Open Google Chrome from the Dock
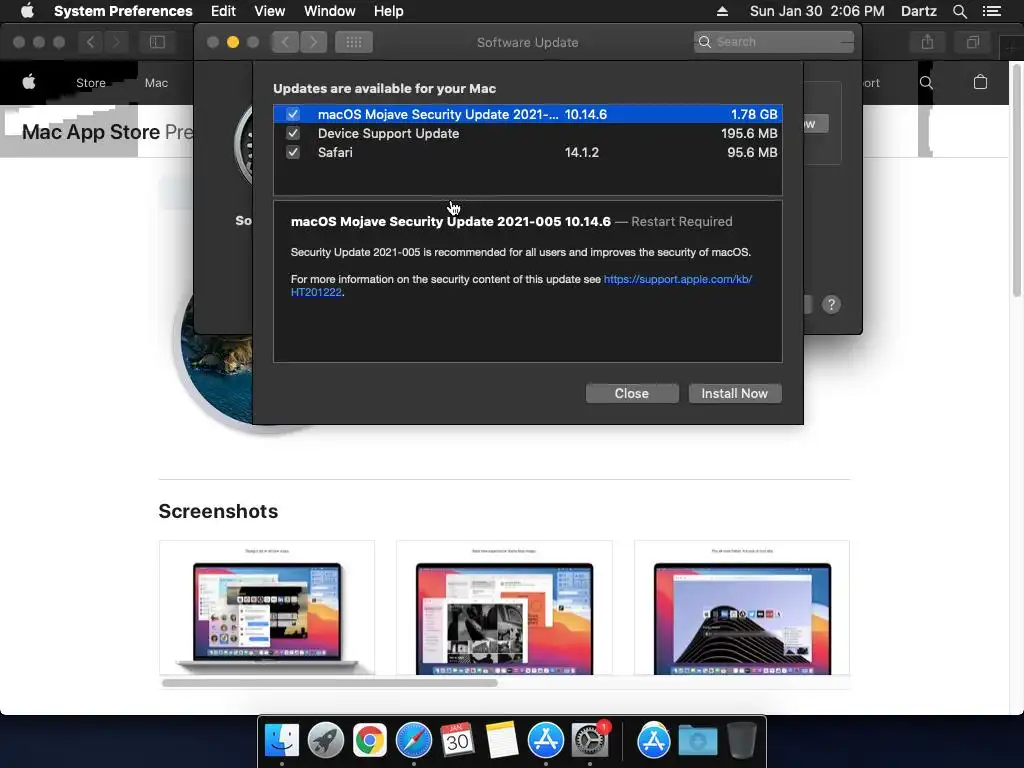1024x768 pixels. coord(370,741)
